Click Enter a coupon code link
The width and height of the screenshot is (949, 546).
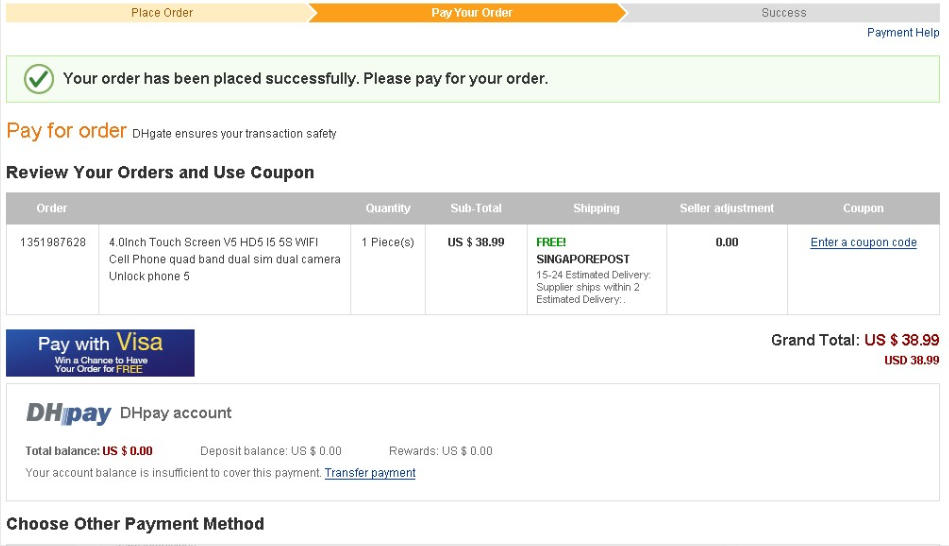[x=863, y=242]
